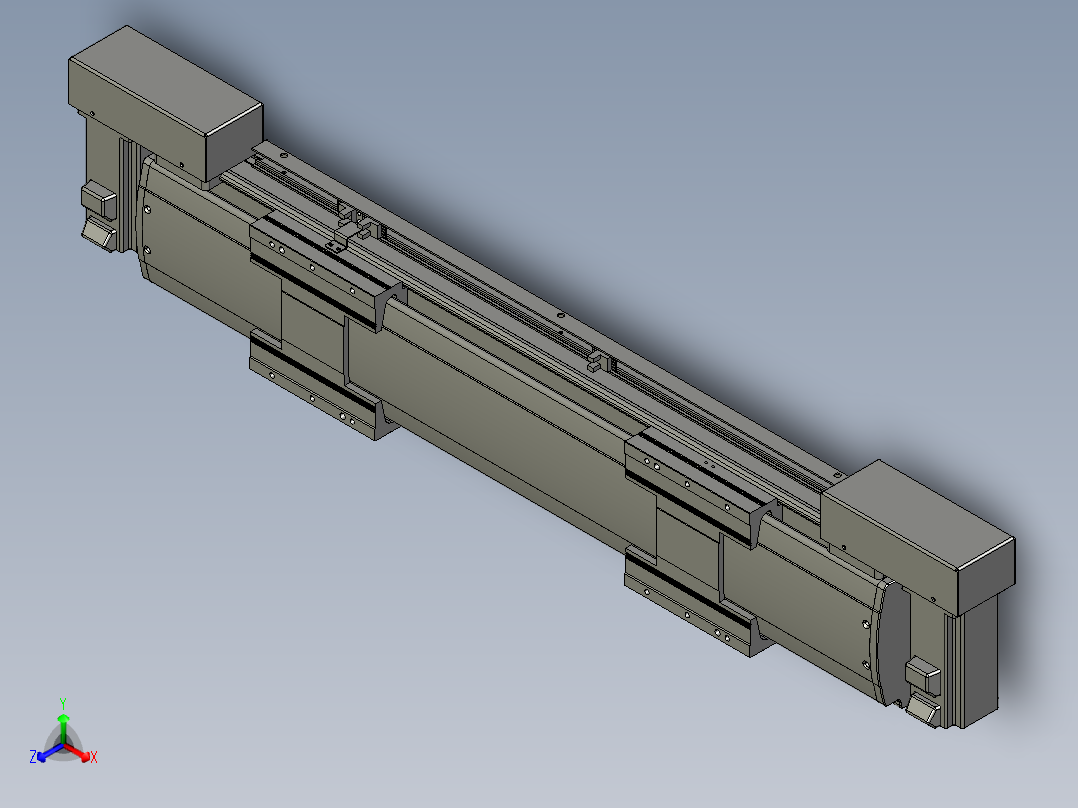Image resolution: width=1078 pixels, height=808 pixels.
Task: Select the bottom-right motor housing box
Action: click(918, 536)
